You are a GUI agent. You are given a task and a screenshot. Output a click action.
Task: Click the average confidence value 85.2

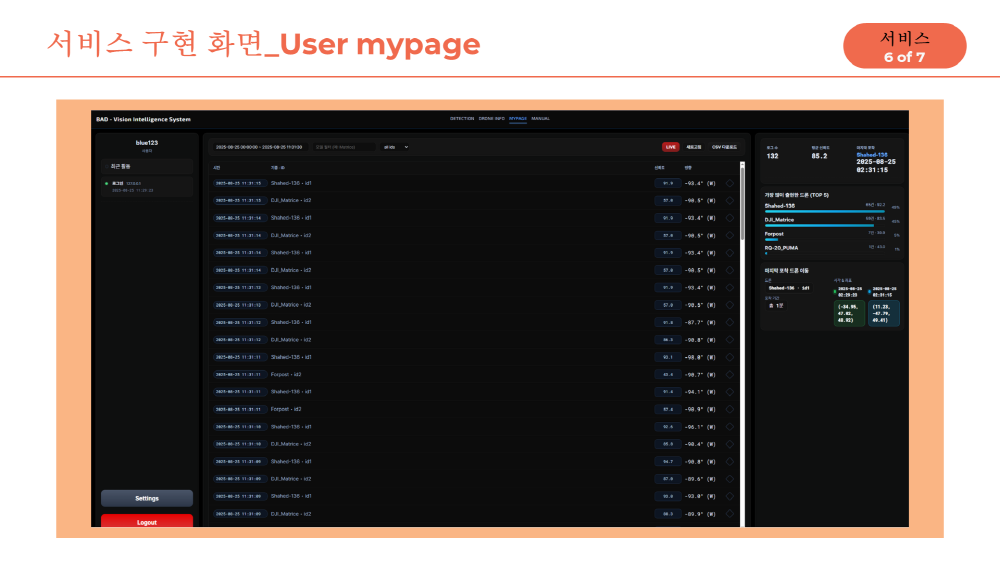click(820, 156)
